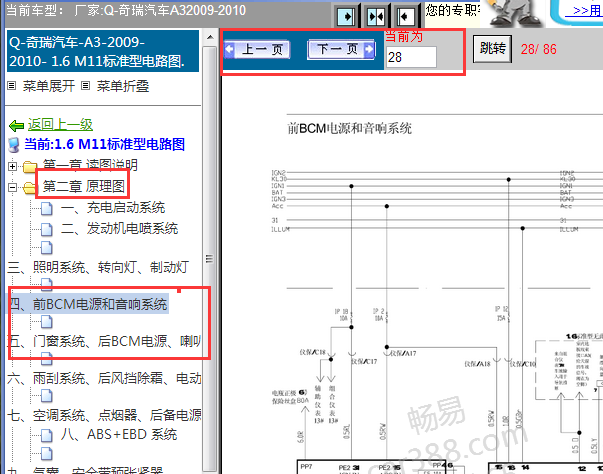Click the document icon beside 二、发动机电喷系统
603x474 pixels.
coord(47,229)
